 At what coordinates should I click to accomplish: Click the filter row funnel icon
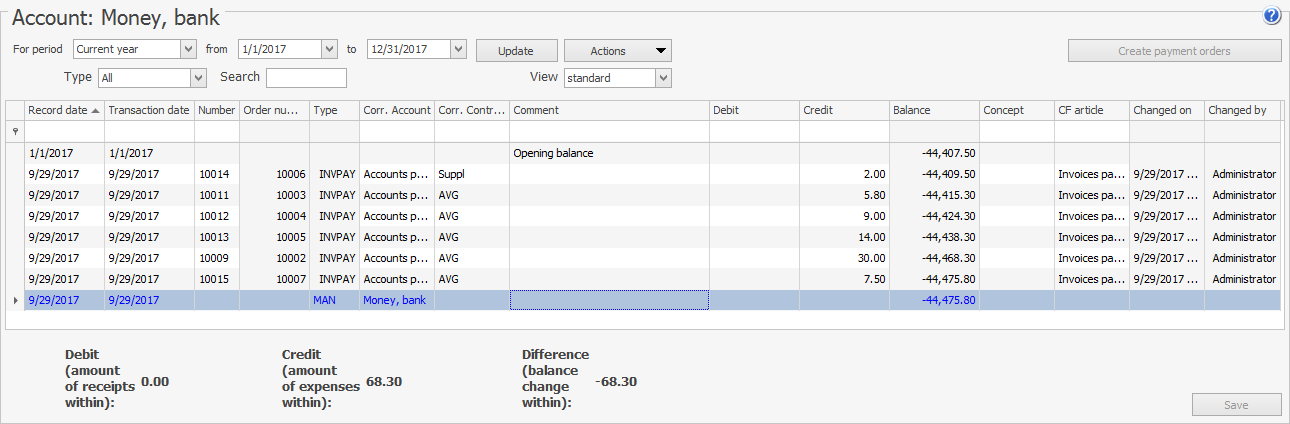14,131
